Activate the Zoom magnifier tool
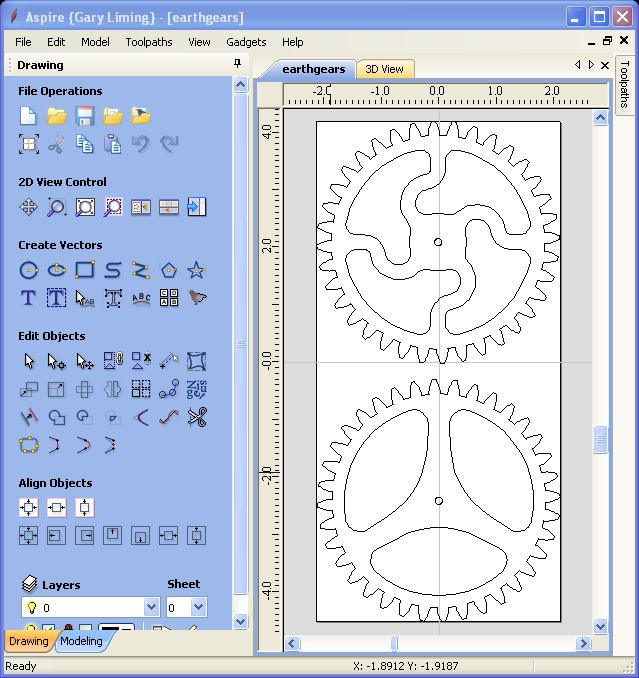Viewport: 639px width, 678px height. [x=57, y=207]
